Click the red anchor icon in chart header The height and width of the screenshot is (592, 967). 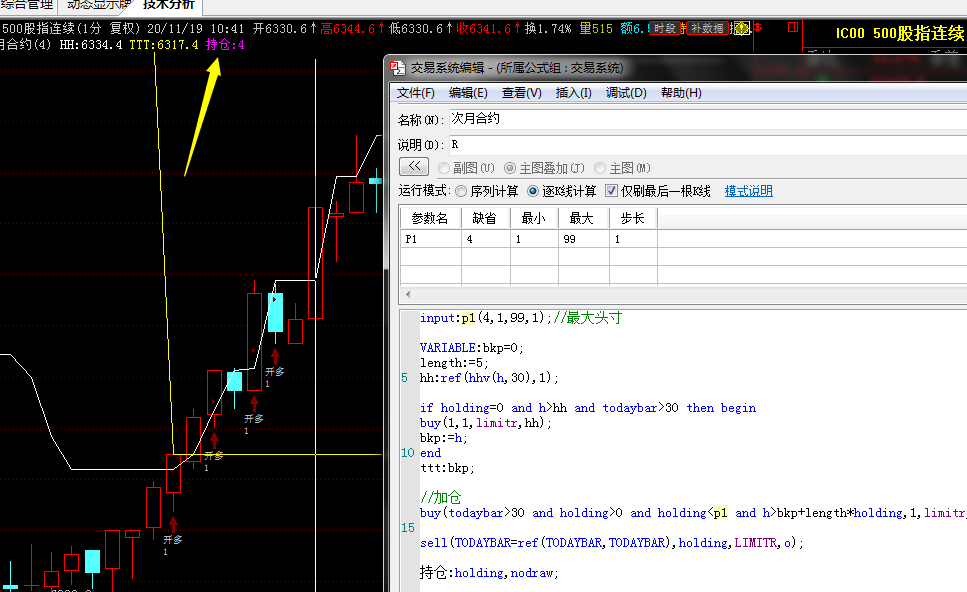click(758, 27)
